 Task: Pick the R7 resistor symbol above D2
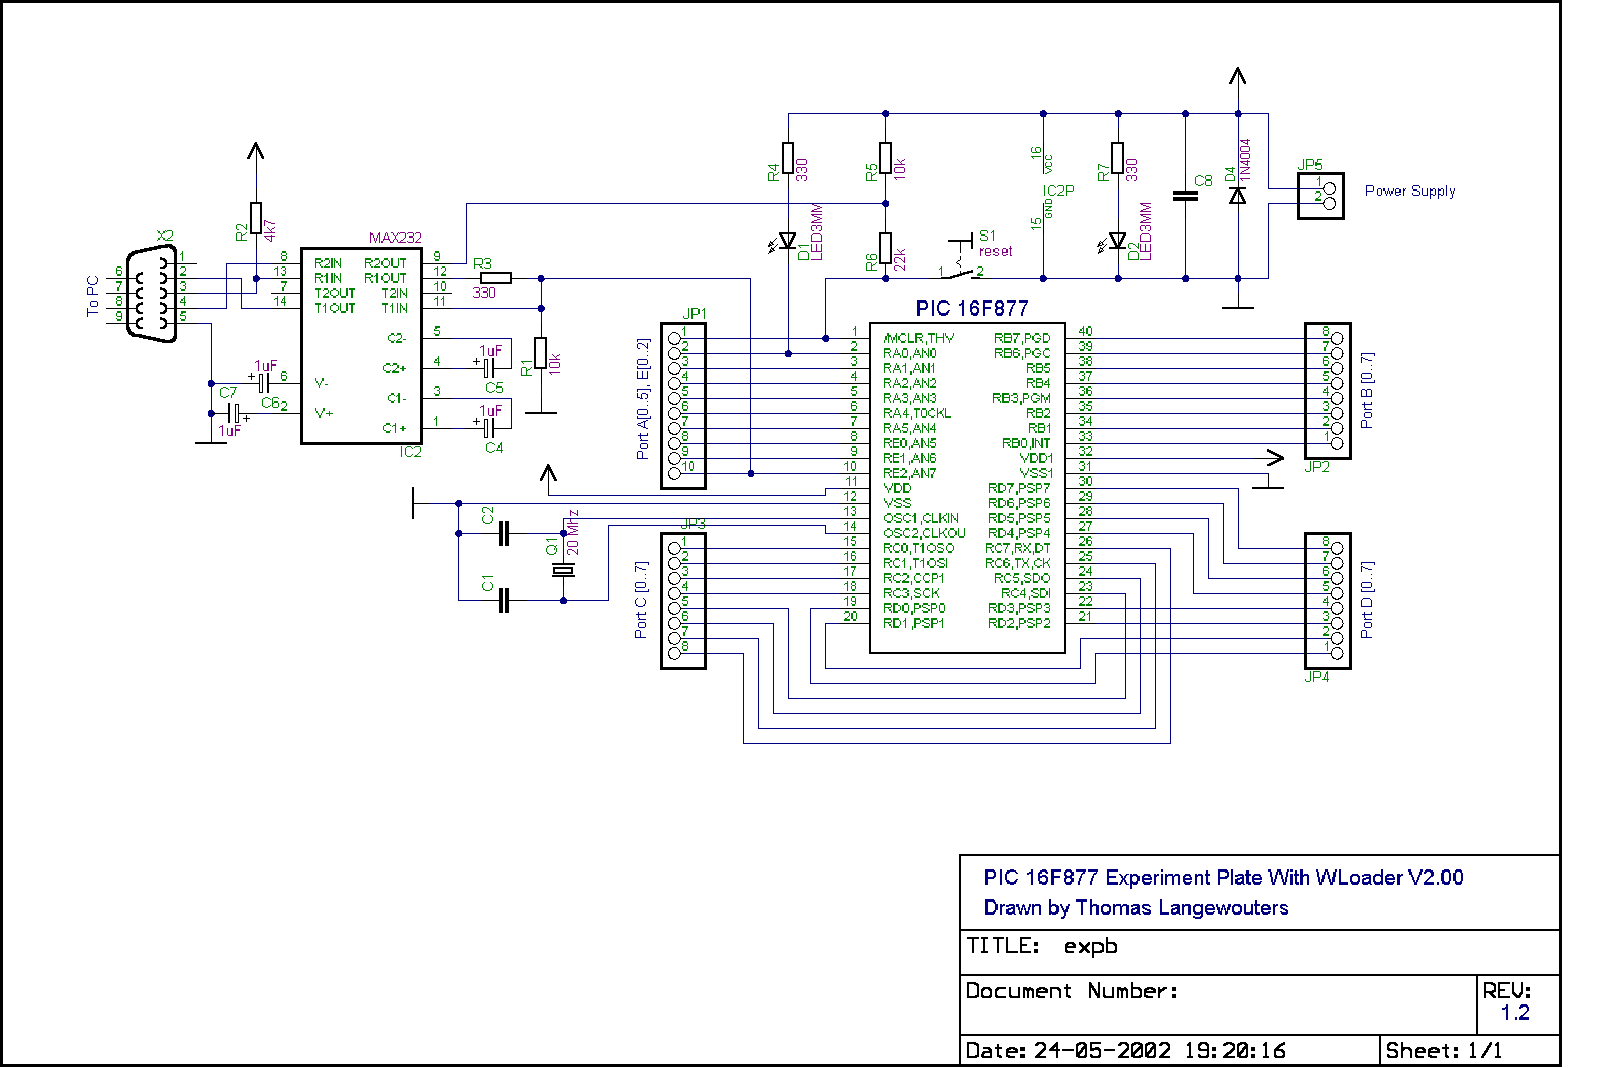point(1118,158)
